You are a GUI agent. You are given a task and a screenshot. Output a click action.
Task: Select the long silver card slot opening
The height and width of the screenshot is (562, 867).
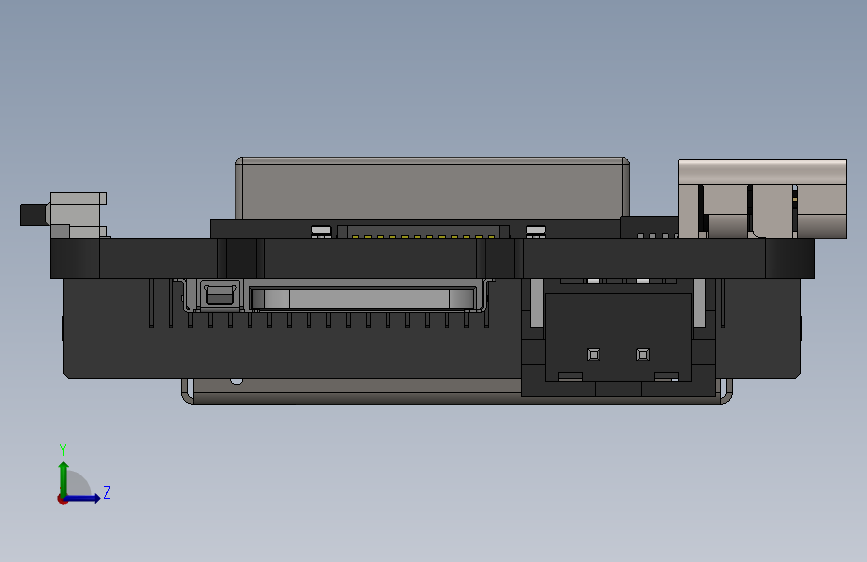(363, 298)
